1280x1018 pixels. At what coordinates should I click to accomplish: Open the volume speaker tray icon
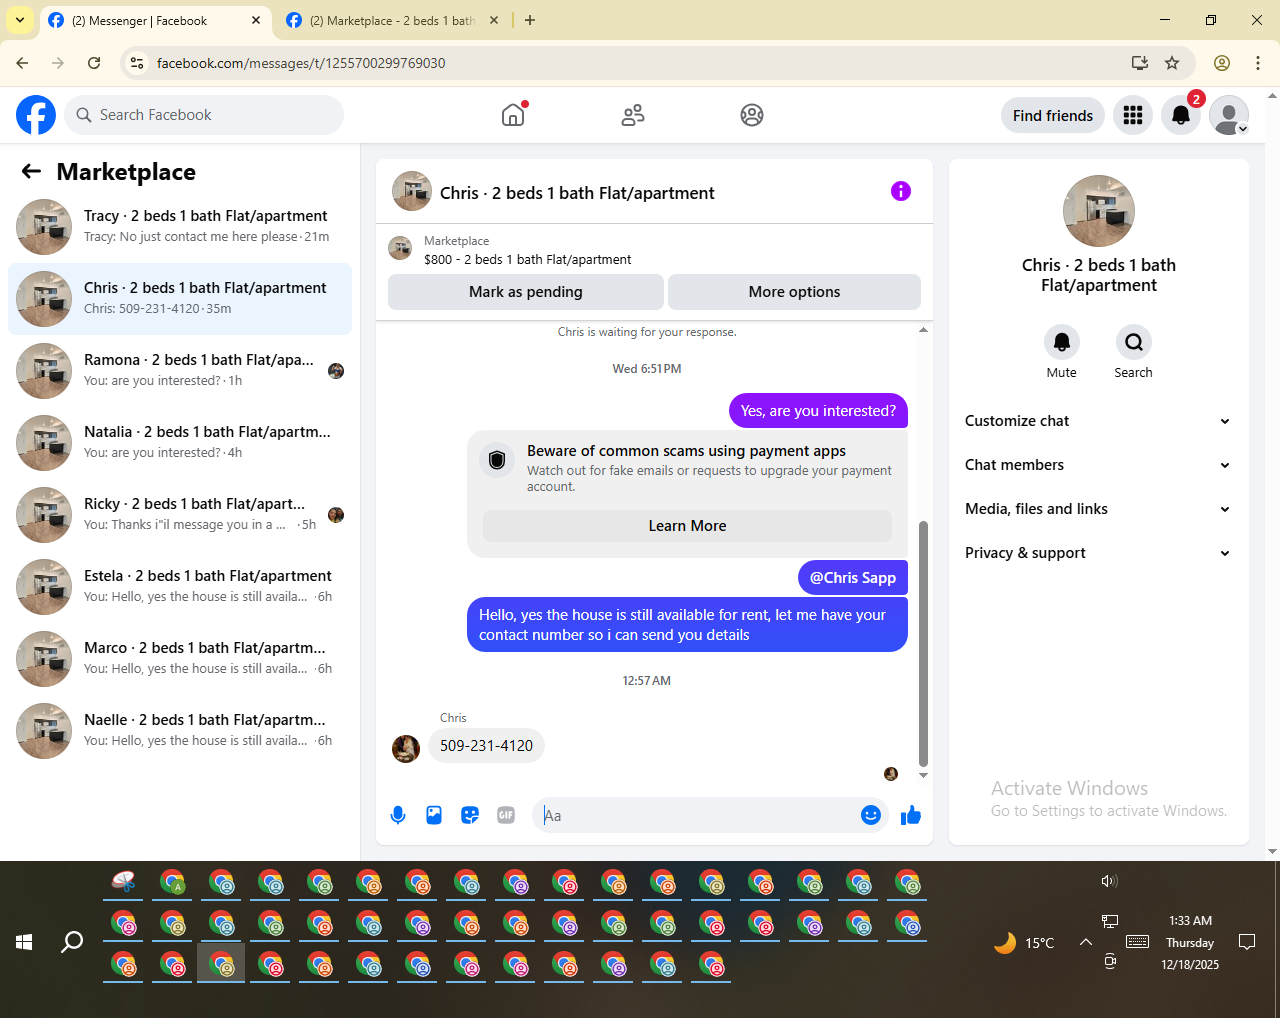1109,881
